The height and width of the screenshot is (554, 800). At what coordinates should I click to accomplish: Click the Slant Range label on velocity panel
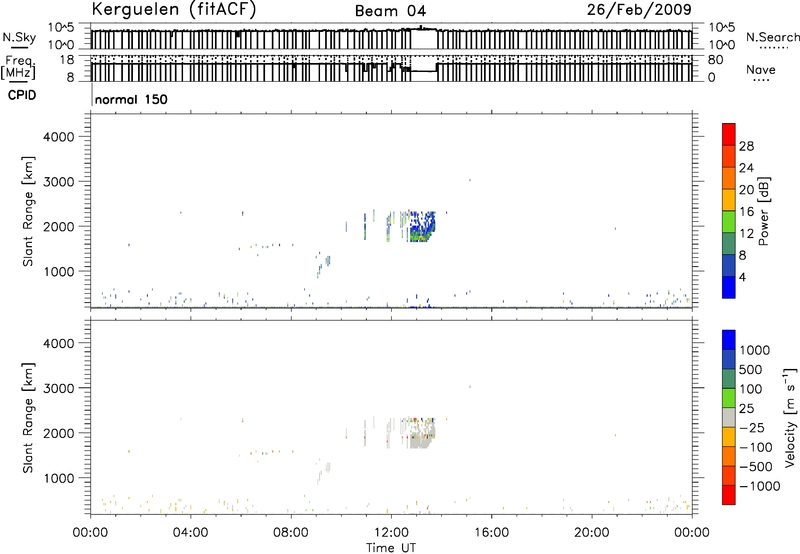[28, 418]
